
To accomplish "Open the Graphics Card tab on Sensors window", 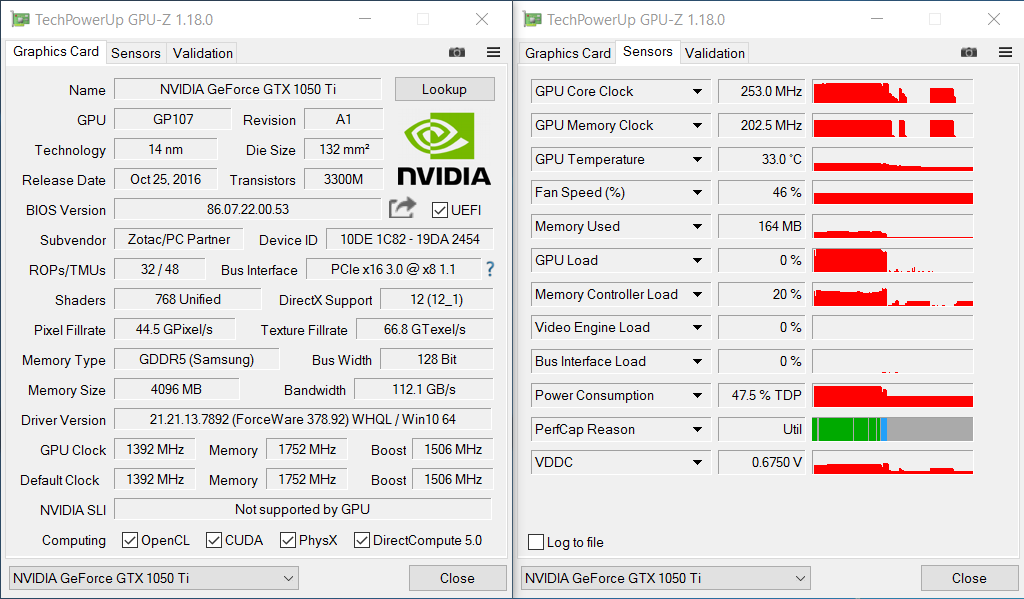I will [567, 52].
